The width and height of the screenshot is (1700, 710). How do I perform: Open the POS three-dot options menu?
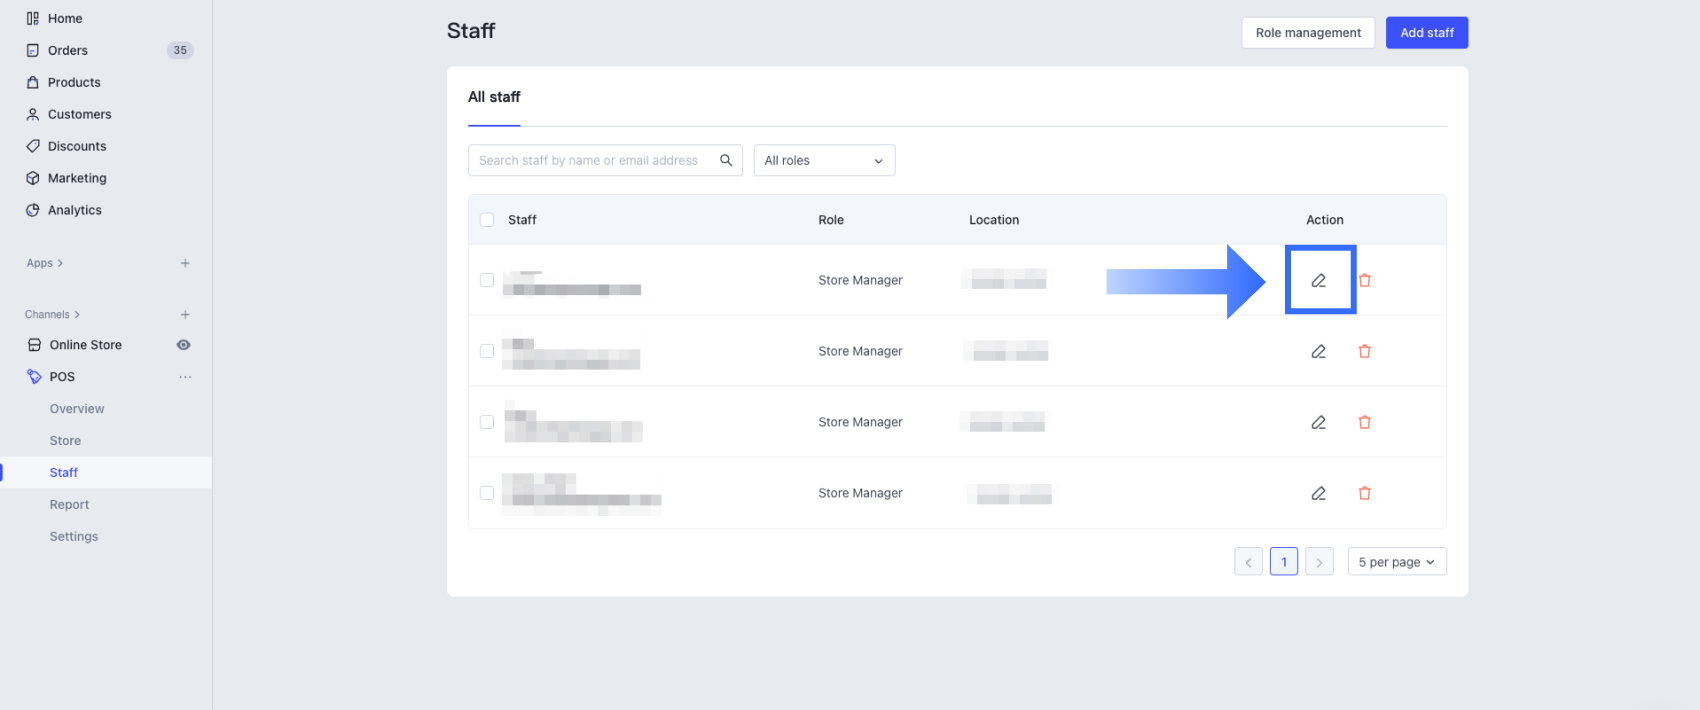(185, 377)
